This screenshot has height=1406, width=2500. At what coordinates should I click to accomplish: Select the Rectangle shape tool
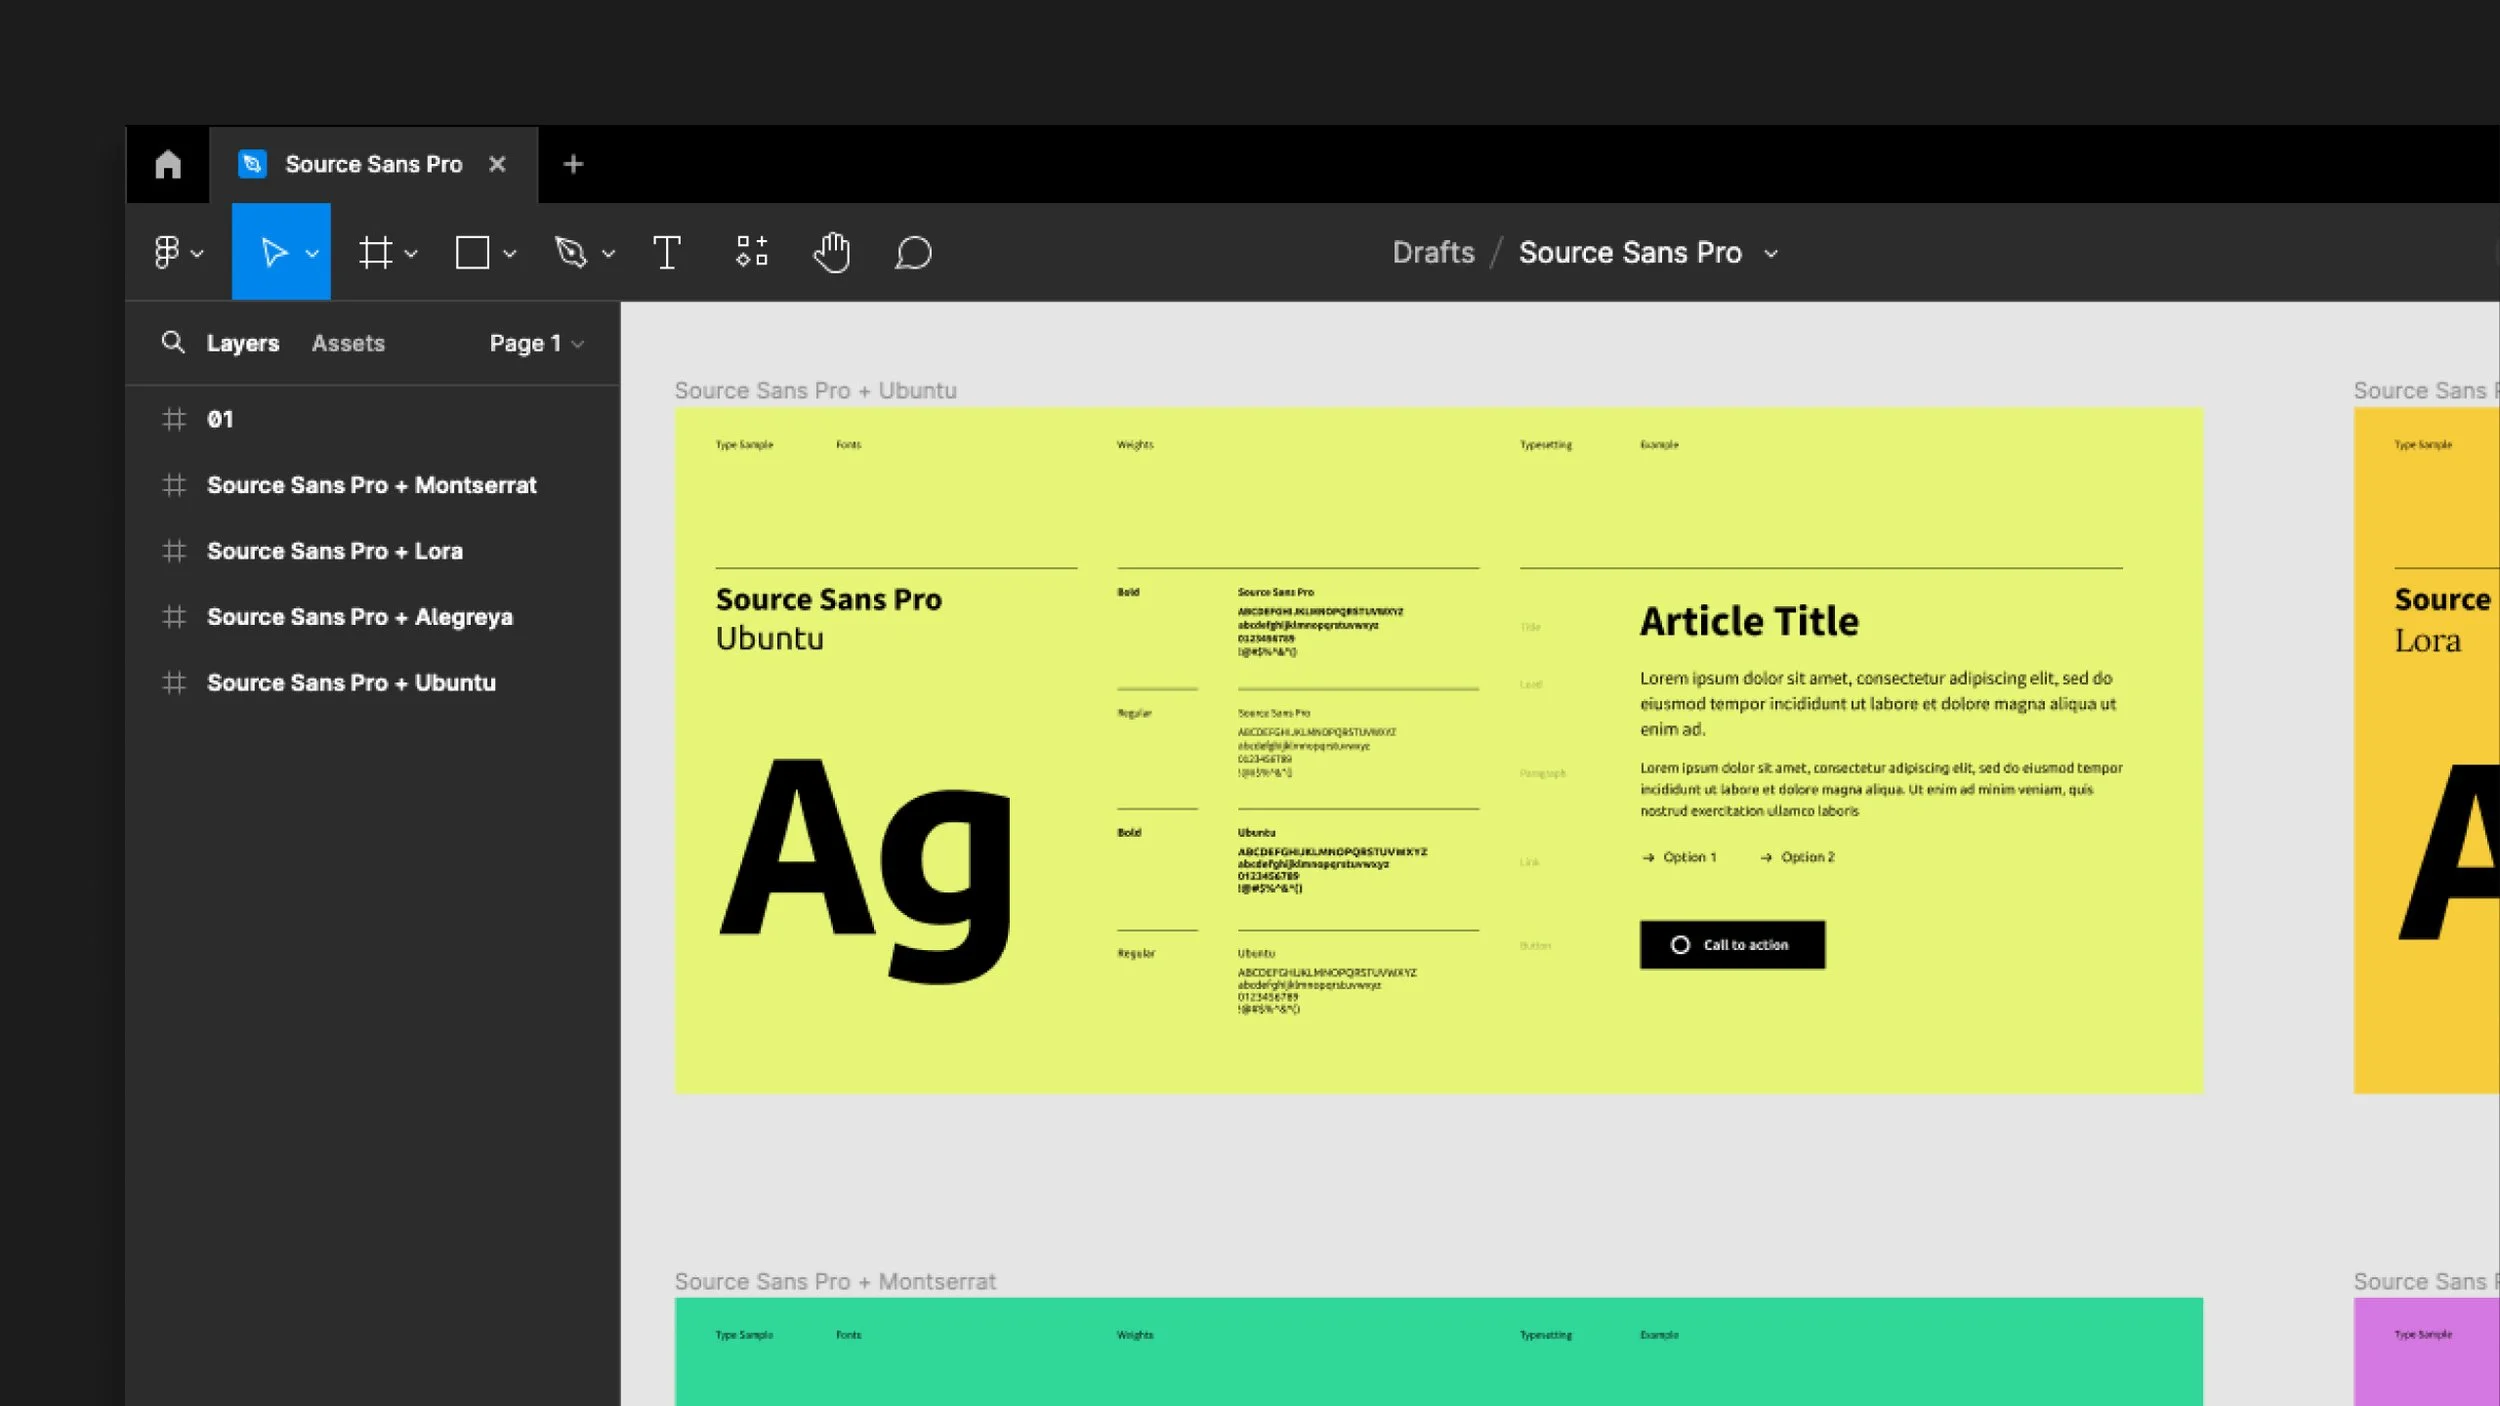click(x=472, y=251)
